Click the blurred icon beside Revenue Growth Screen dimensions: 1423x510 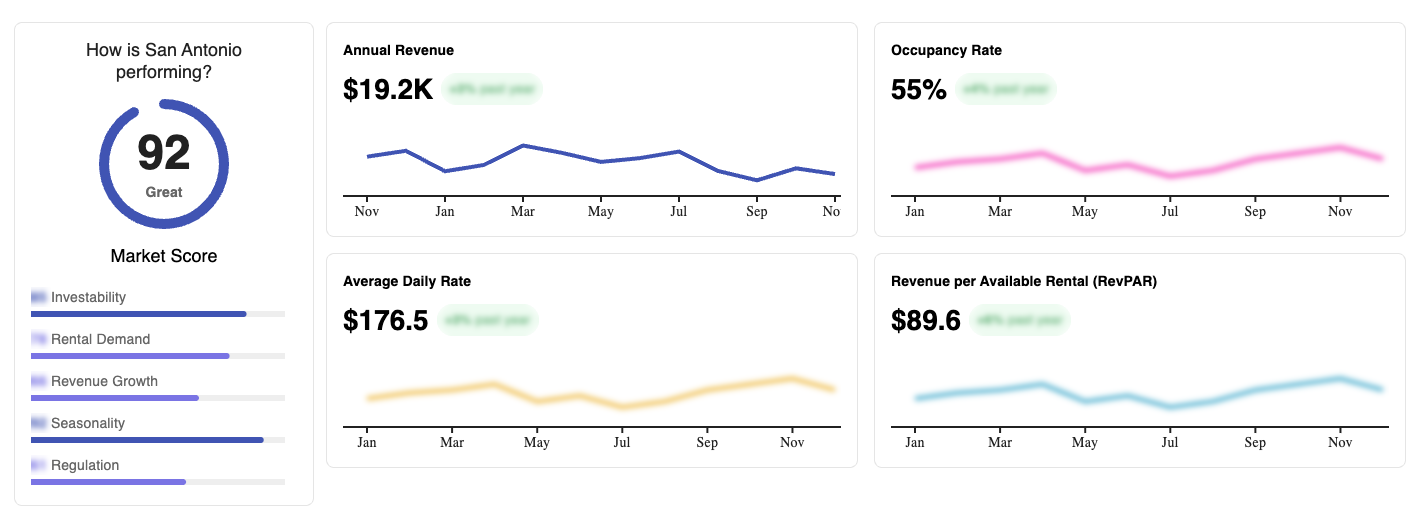click(x=39, y=381)
